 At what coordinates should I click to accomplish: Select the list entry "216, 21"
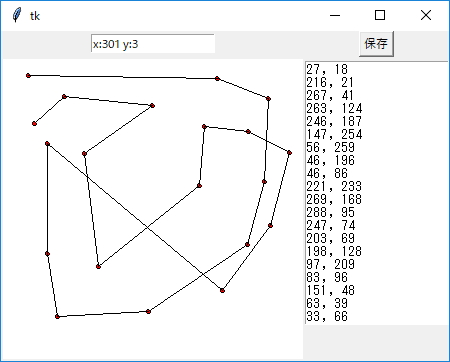coord(330,82)
